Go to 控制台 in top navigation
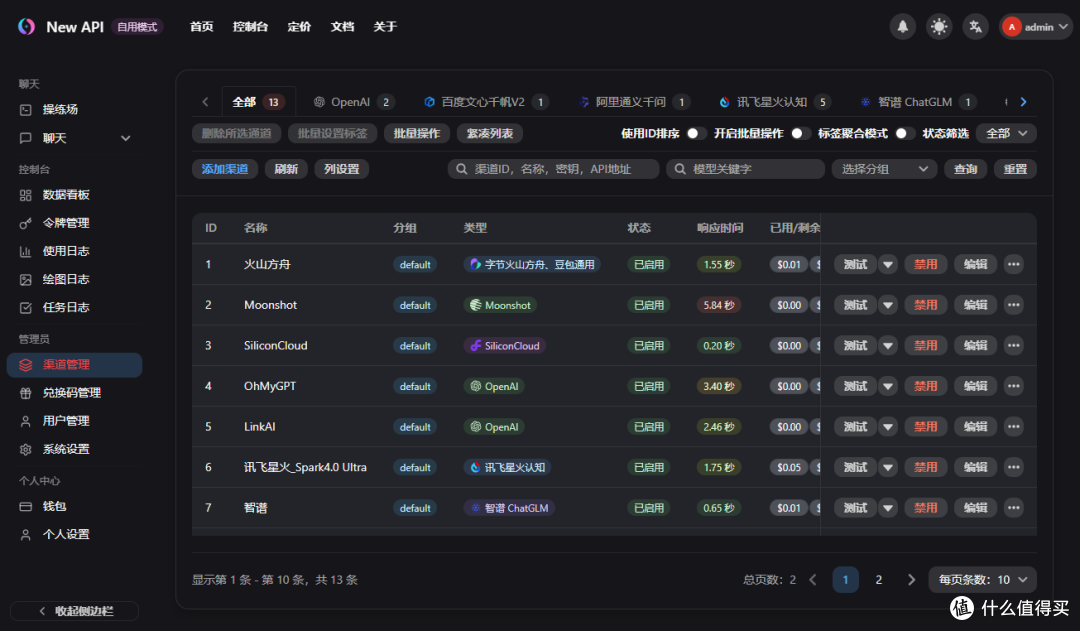1080x631 pixels. click(250, 27)
